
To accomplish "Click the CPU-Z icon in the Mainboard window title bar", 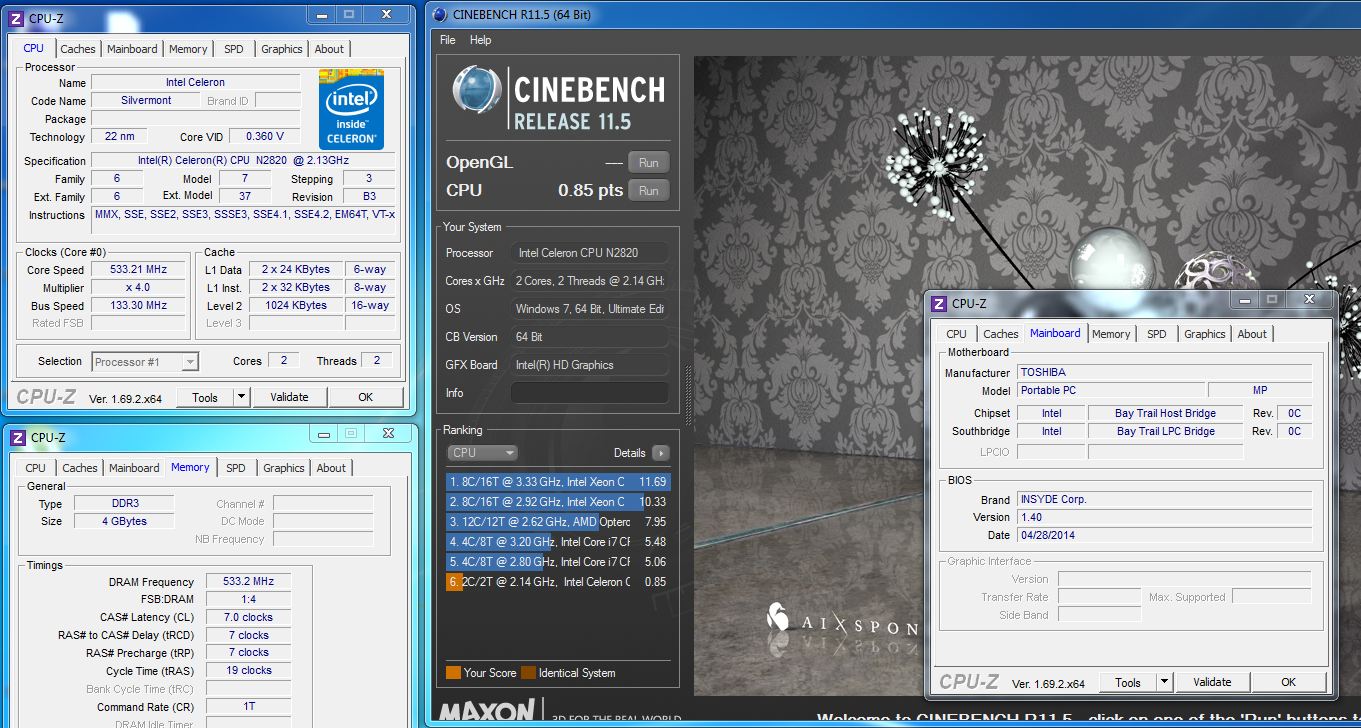I will (x=939, y=303).
